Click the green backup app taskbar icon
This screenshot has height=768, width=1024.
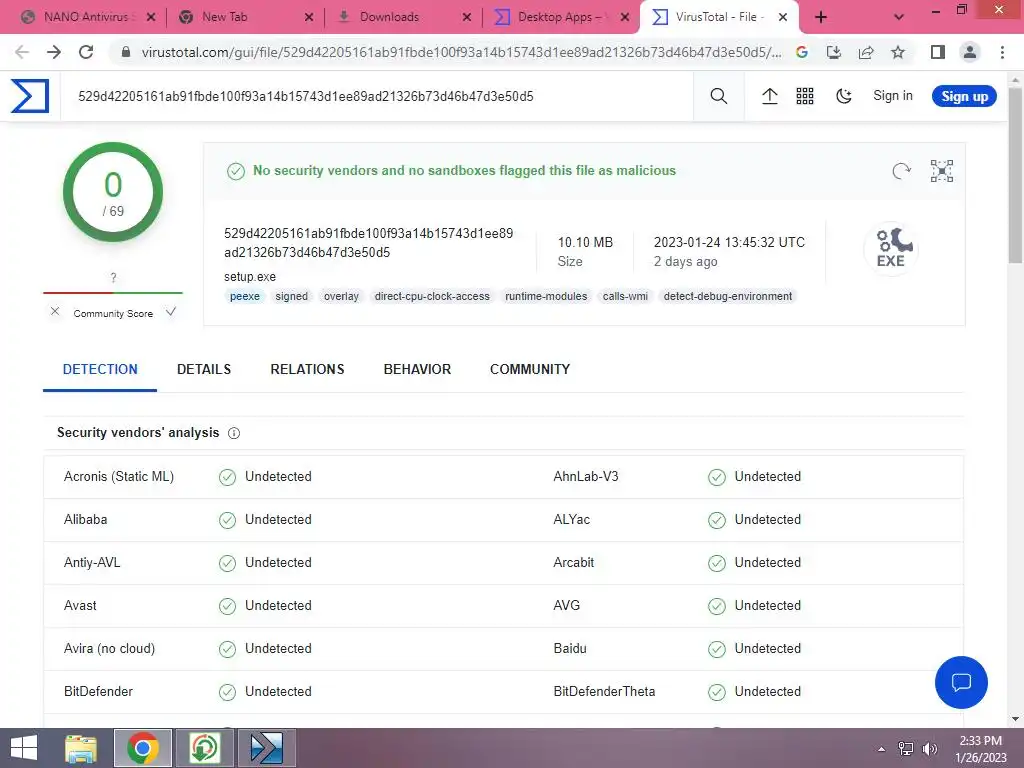click(x=204, y=748)
